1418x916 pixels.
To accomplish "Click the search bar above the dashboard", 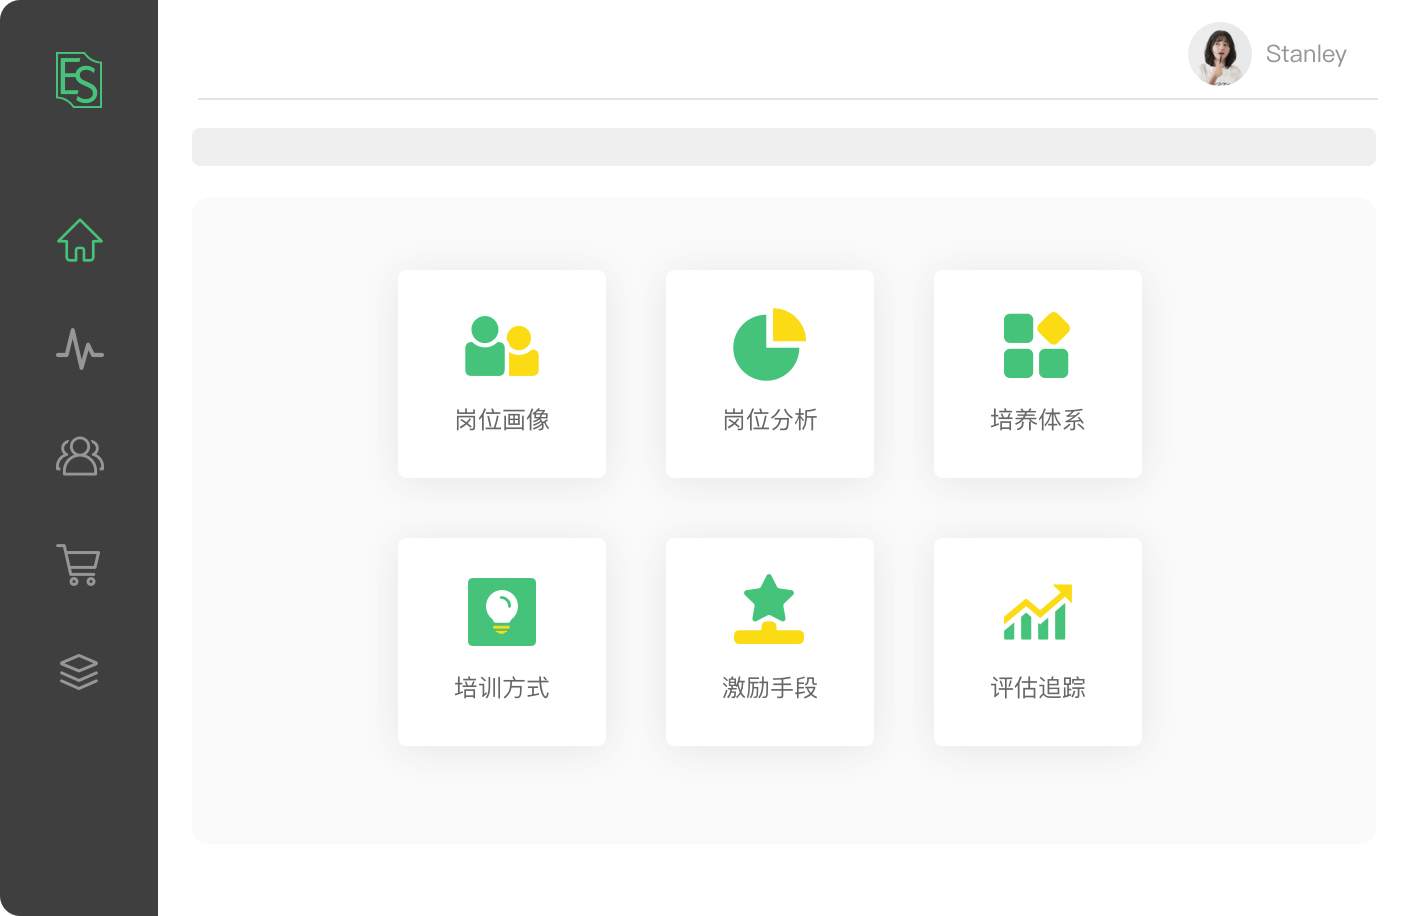I will (x=785, y=146).
